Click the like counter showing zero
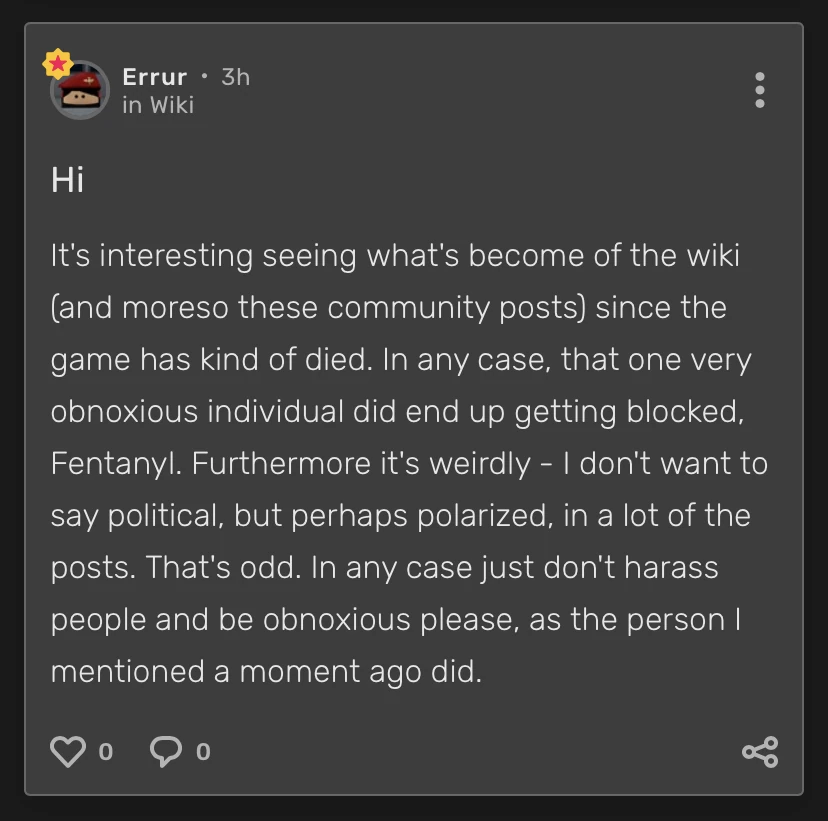828x821 pixels. tap(106, 752)
